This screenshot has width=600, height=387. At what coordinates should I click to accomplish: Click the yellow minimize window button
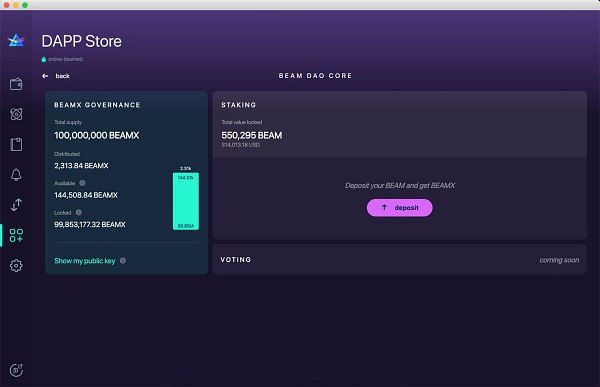point(16,5)
